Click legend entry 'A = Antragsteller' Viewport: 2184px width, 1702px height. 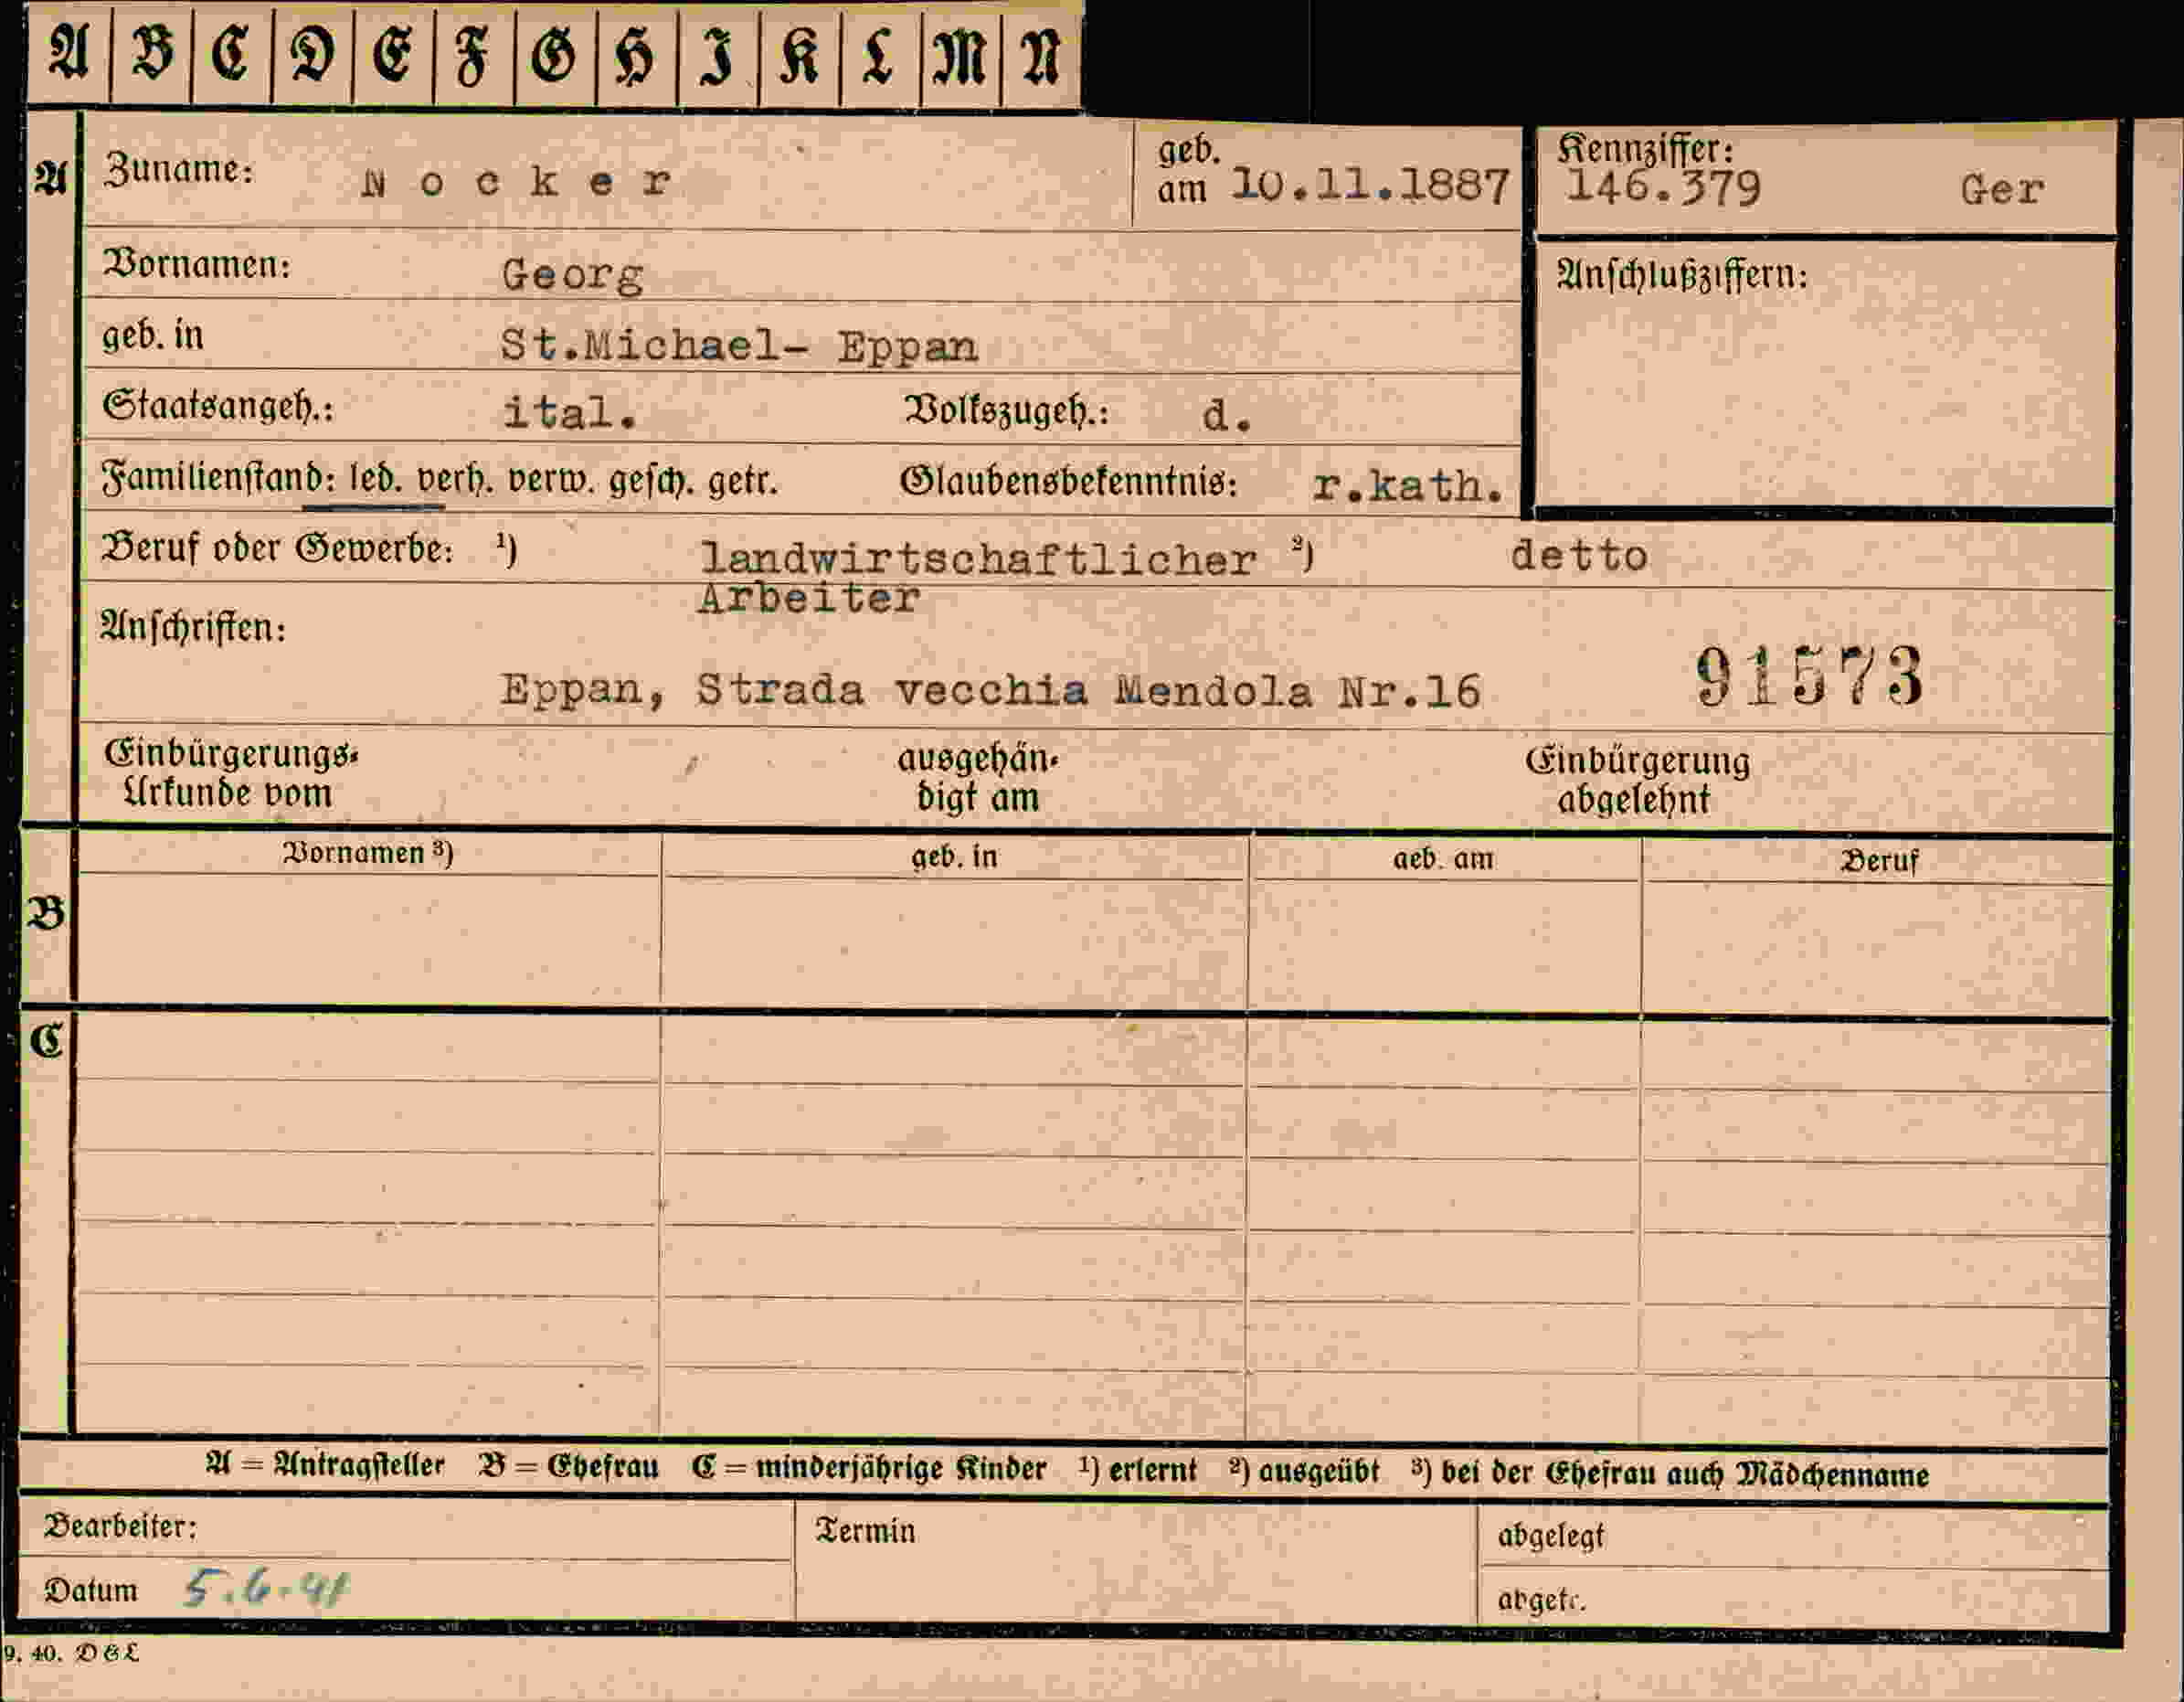click(x=325, y=1465)
